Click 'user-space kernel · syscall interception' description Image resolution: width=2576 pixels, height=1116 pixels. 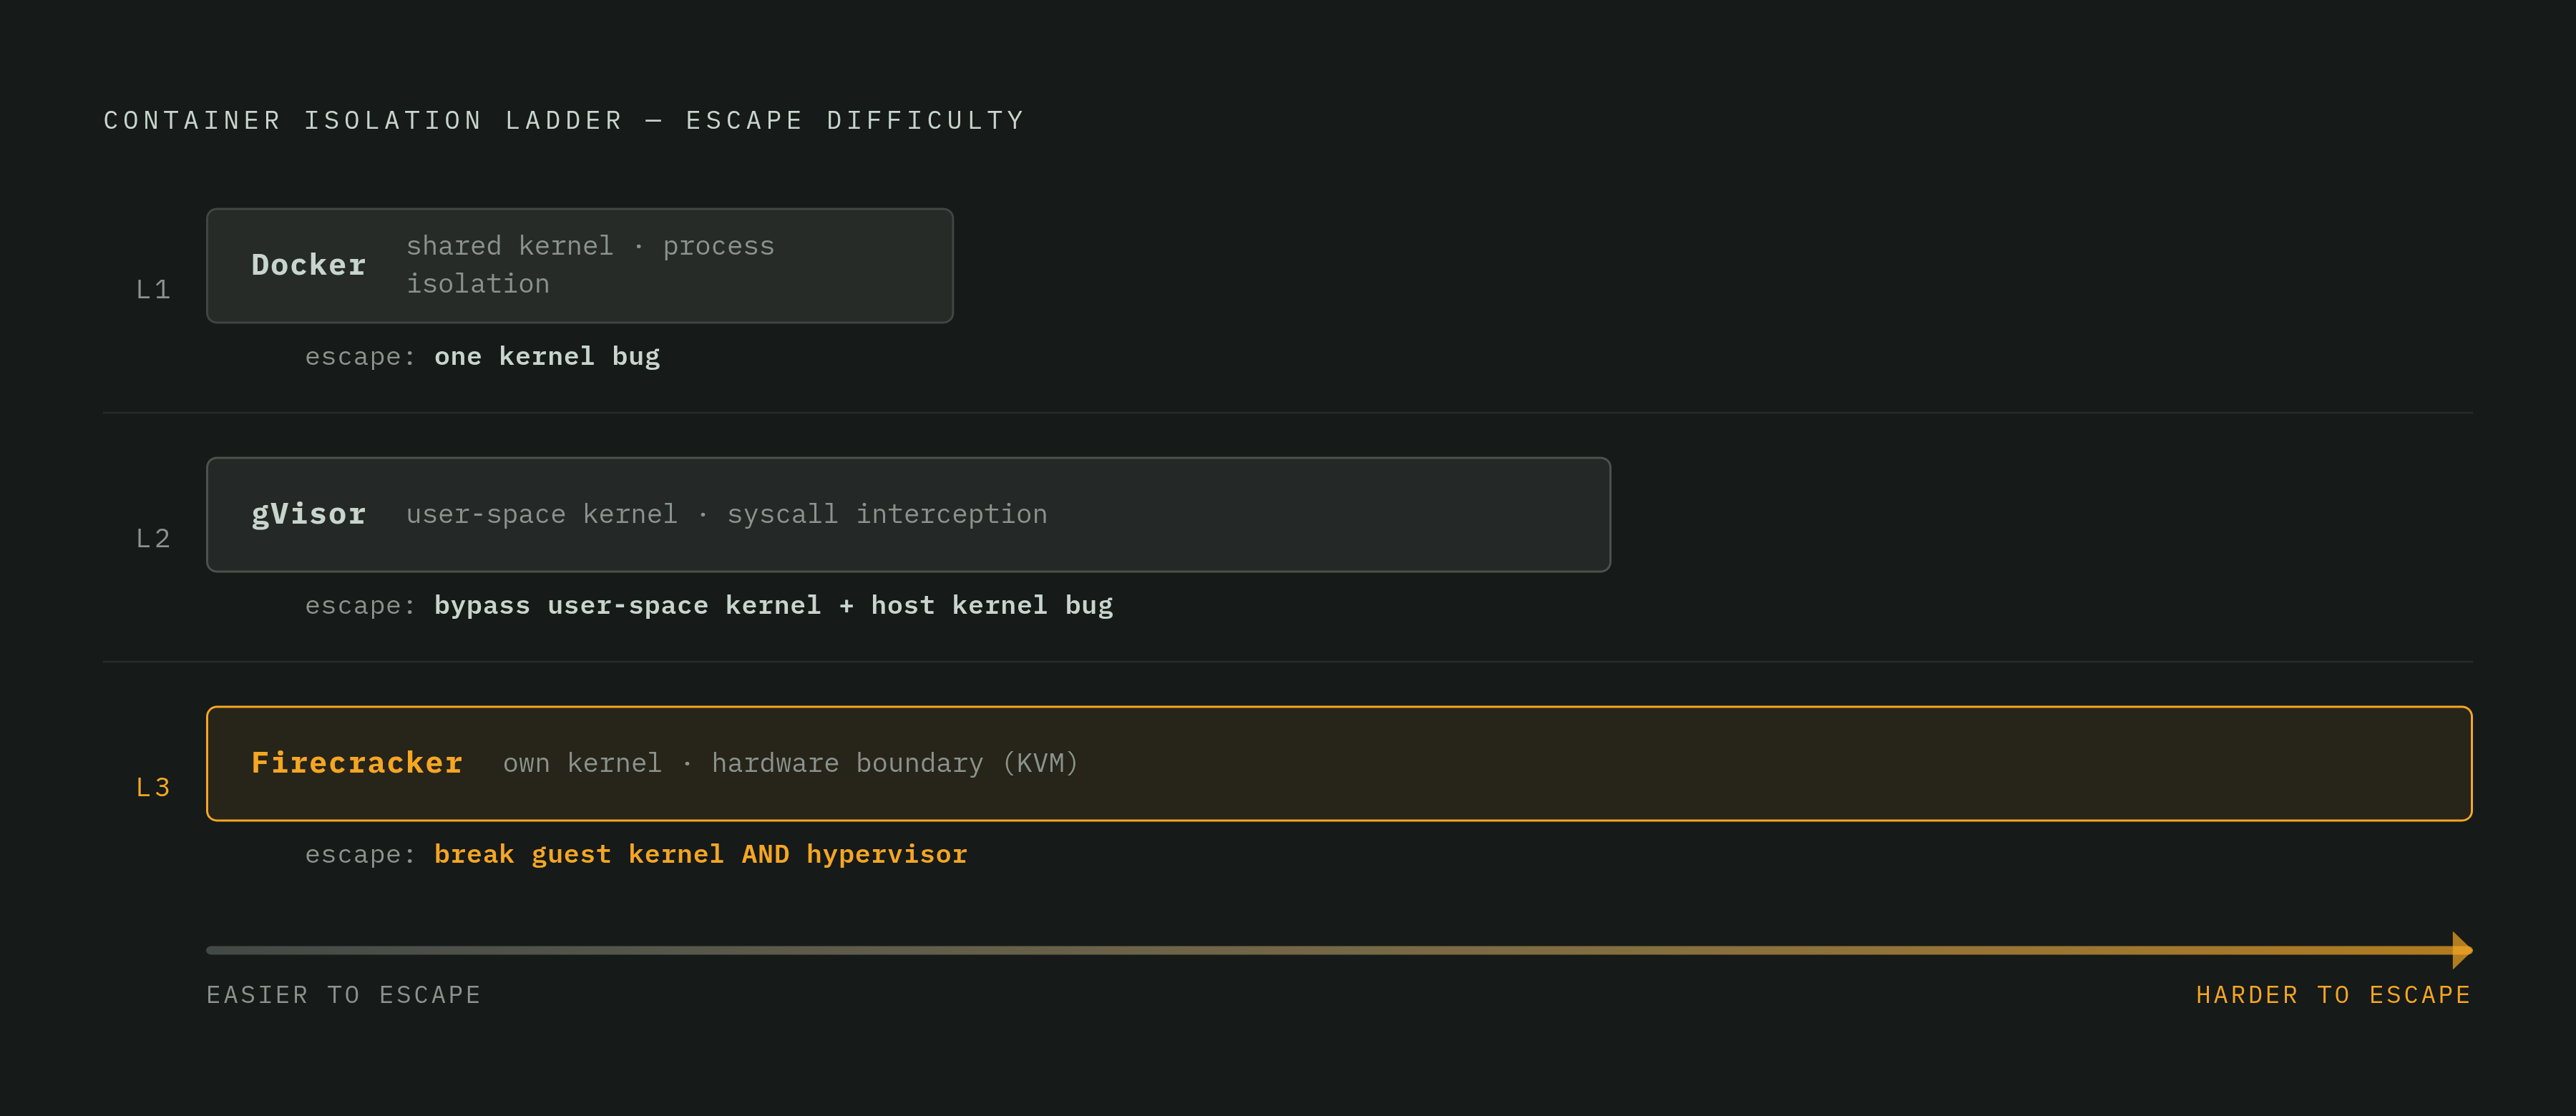click(x=727, y=514)
